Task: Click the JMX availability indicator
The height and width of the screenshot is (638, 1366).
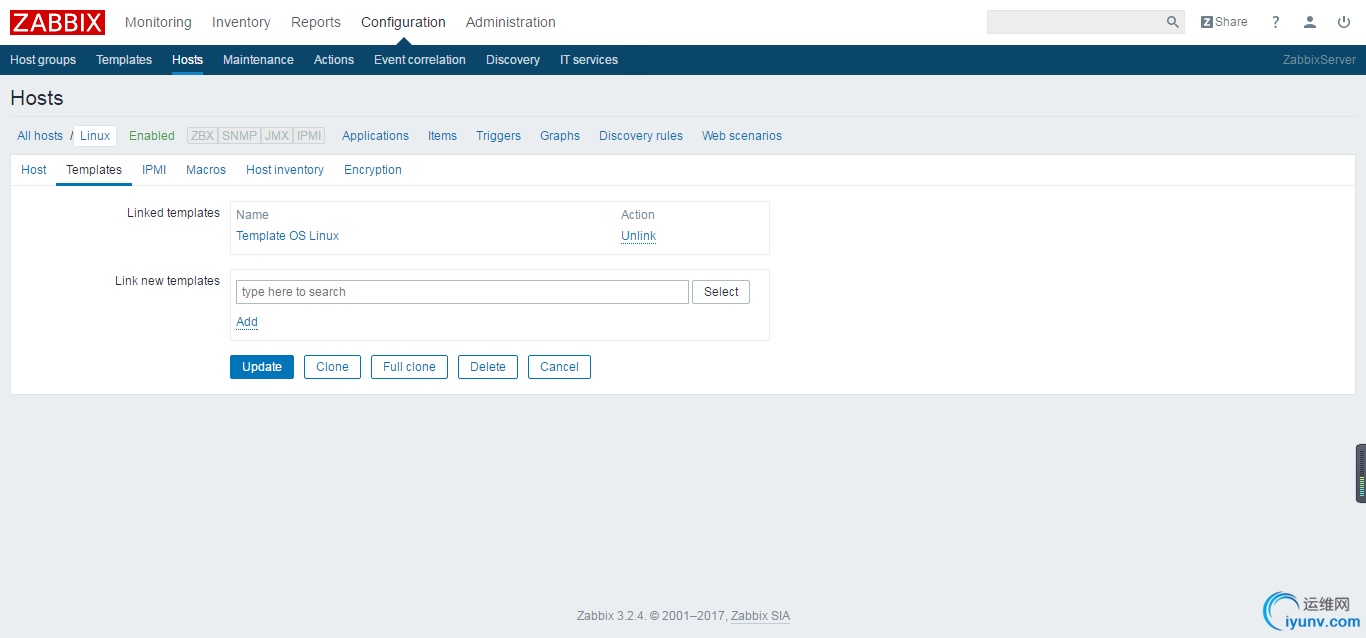Action: [277, 136]
